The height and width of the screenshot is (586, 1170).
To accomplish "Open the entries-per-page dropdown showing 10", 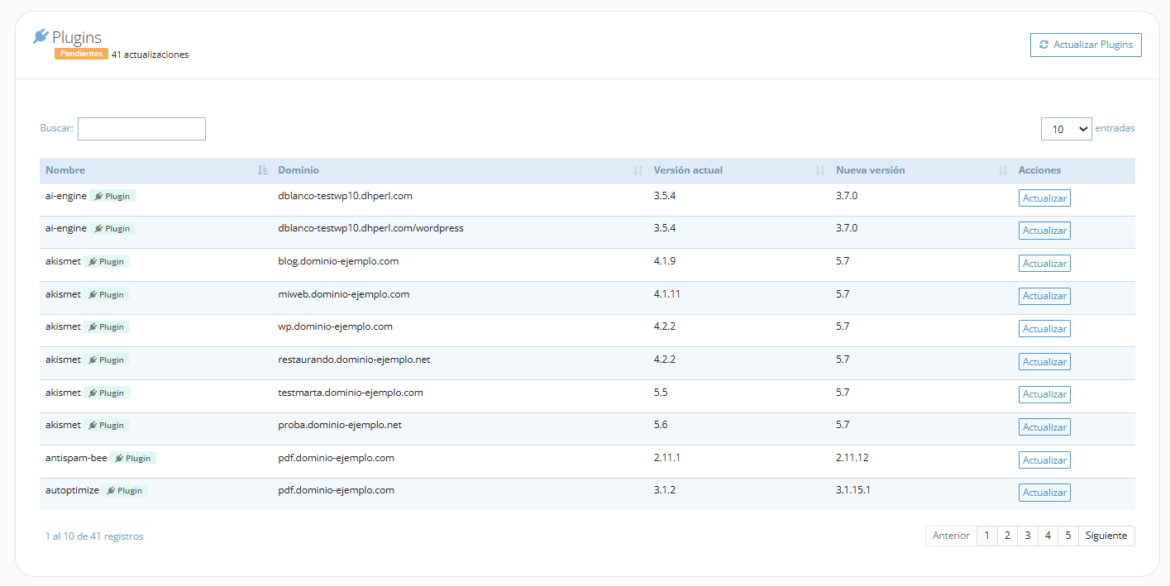I will tap(1066, 128).
